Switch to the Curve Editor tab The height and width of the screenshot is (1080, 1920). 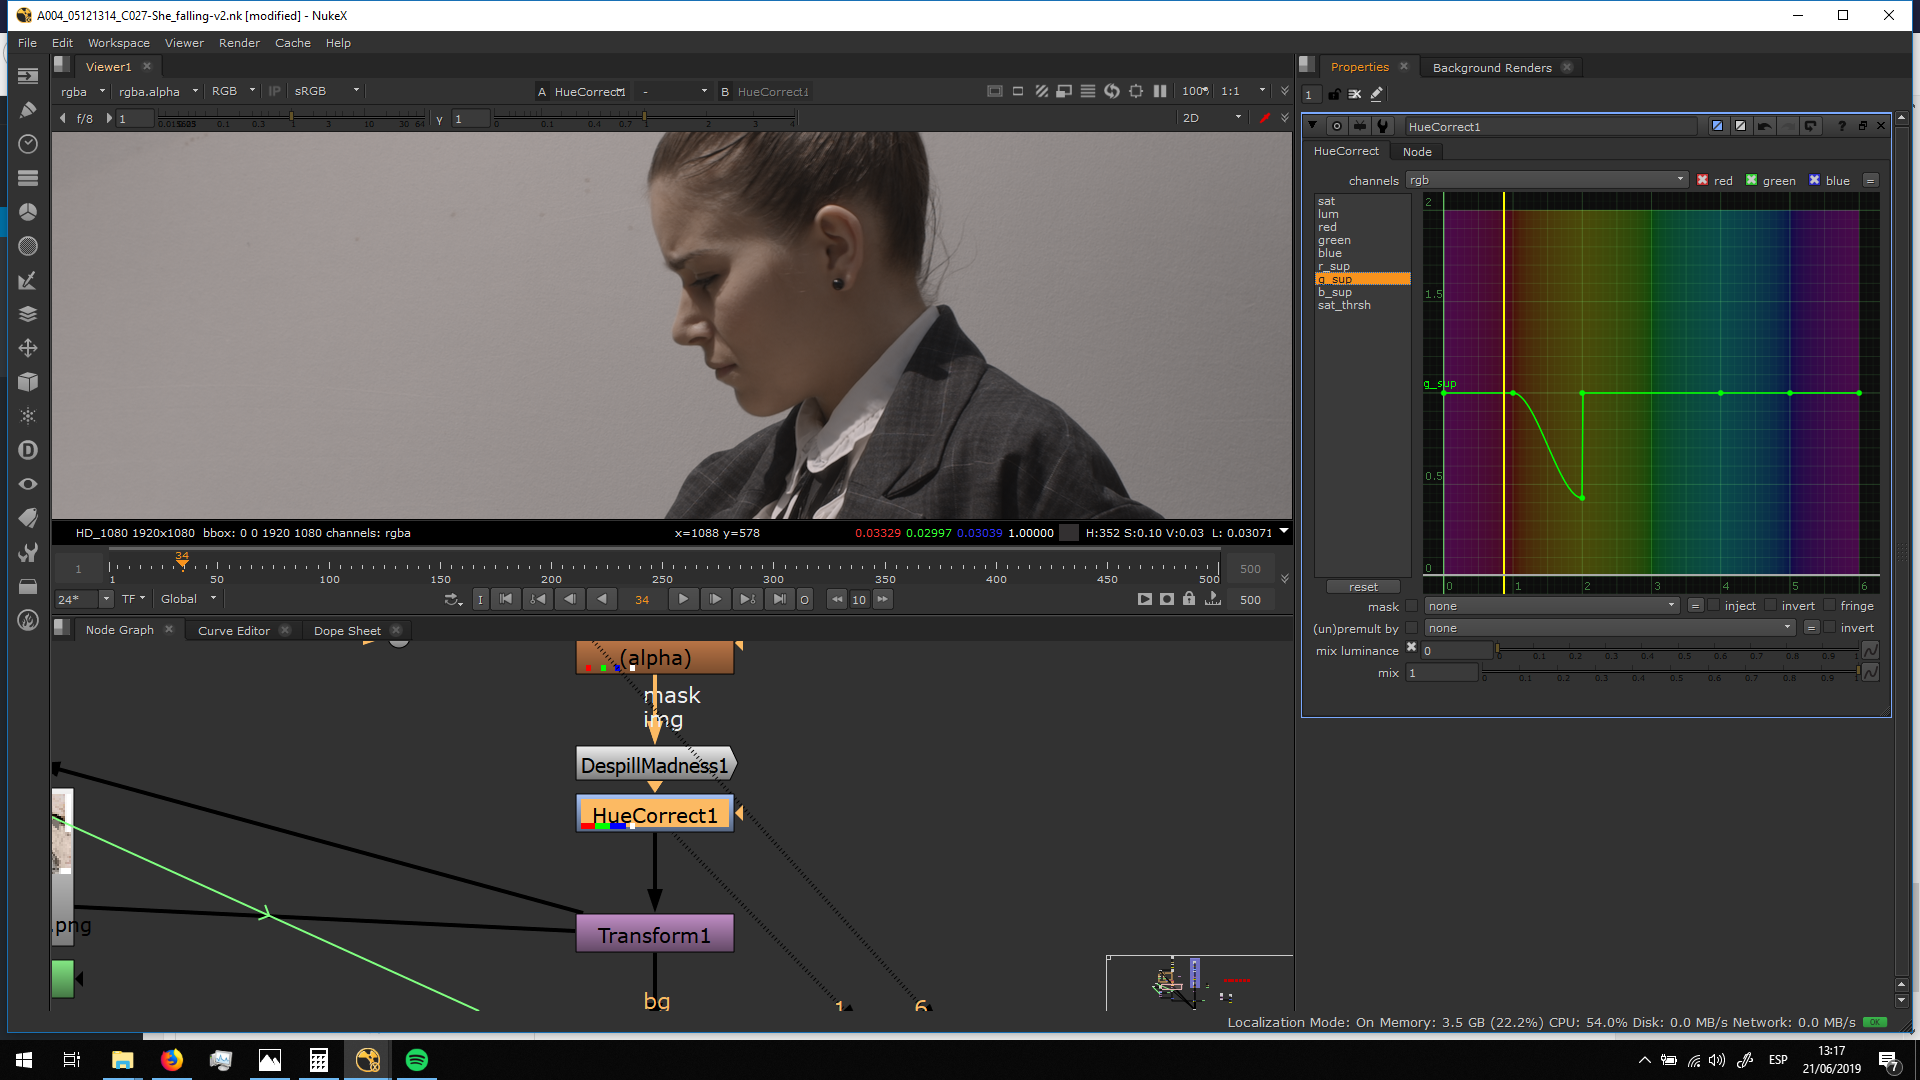[x=233, y=630]
